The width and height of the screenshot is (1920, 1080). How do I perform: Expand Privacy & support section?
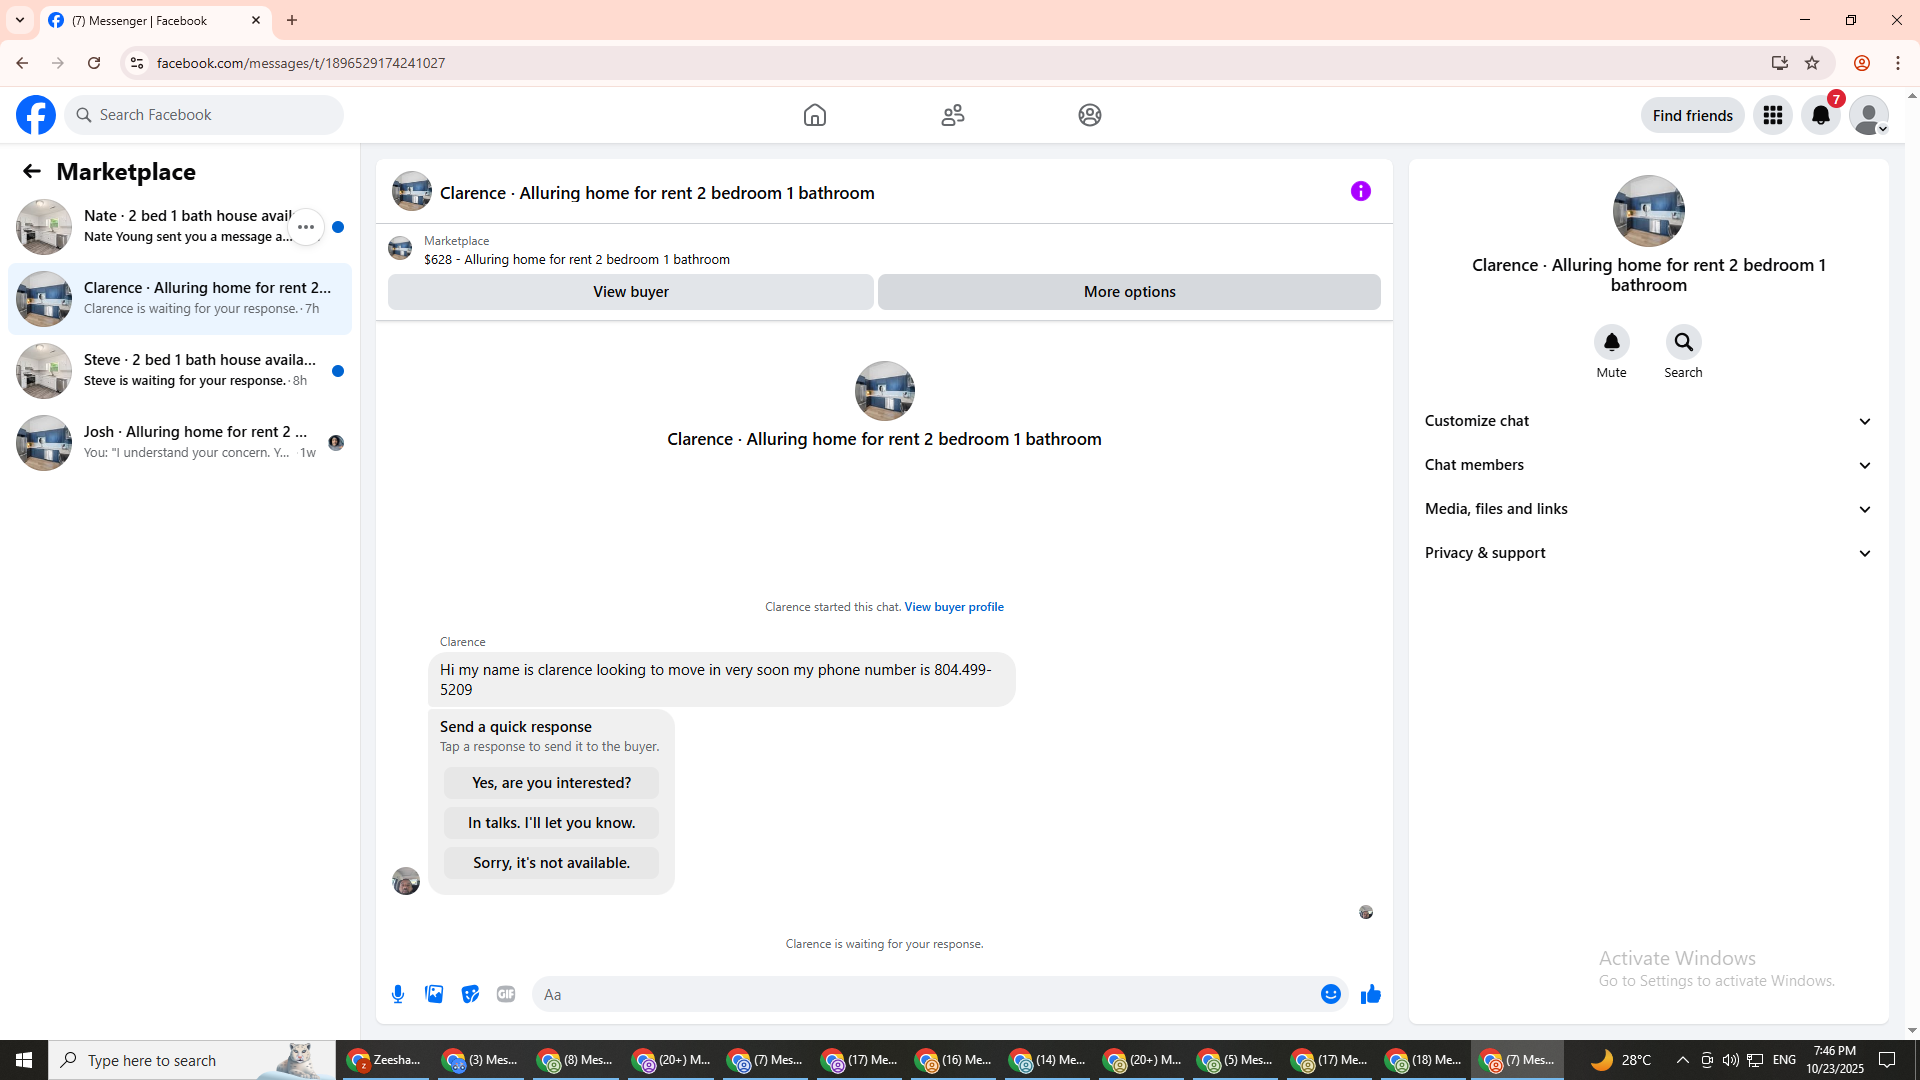(1648, 553)
